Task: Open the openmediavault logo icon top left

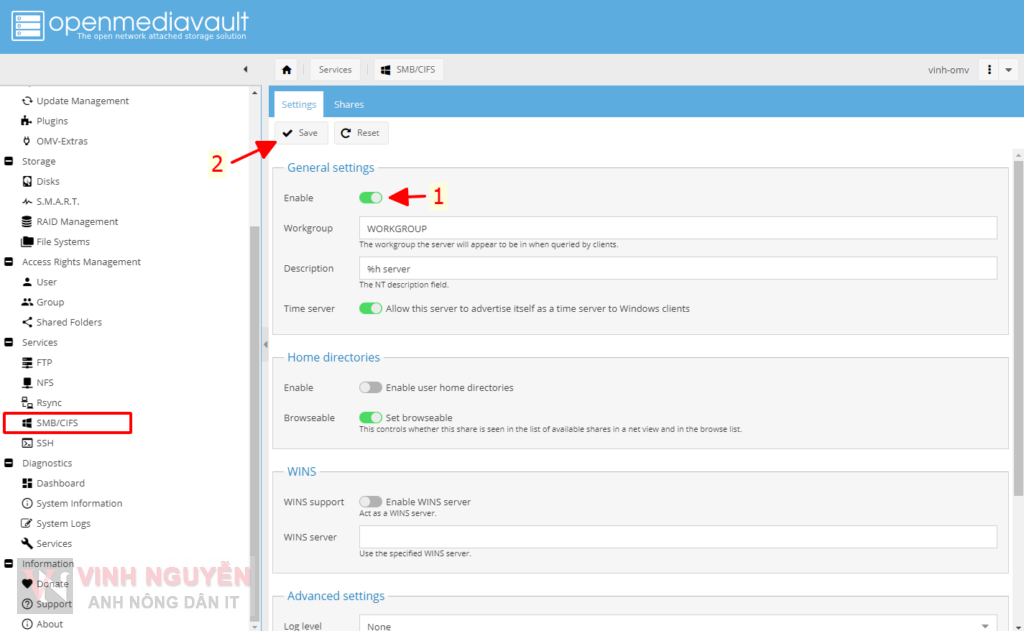Action: click(27, 23)
